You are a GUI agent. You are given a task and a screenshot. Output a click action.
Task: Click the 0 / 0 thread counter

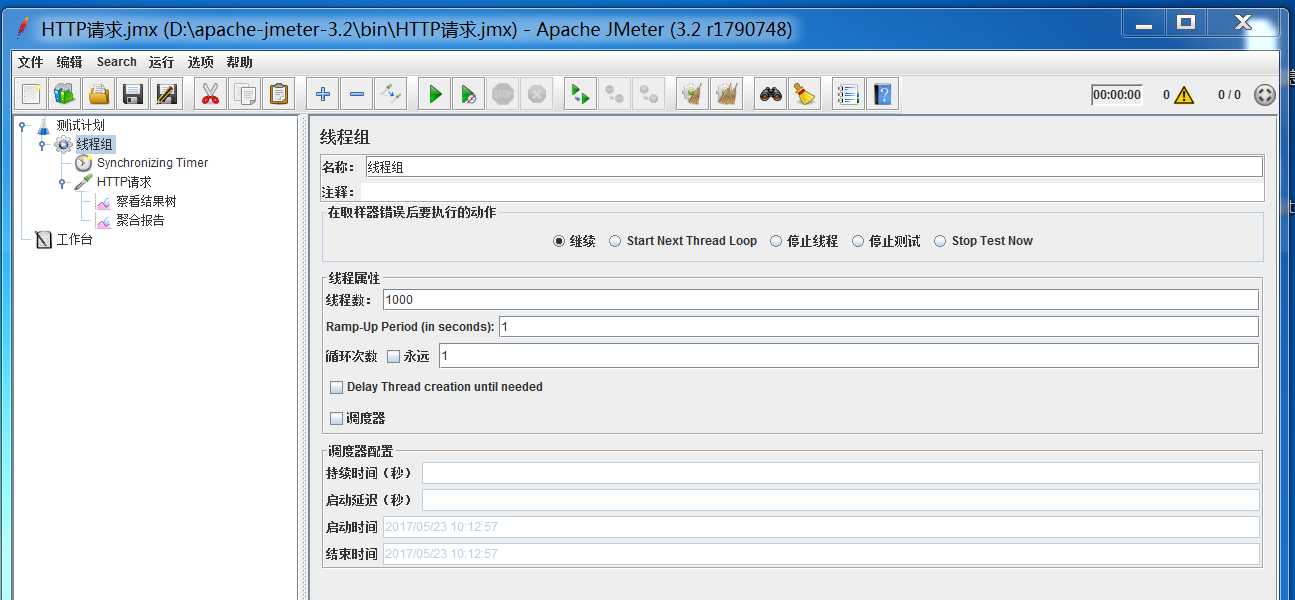click(x=1229, y=95)
